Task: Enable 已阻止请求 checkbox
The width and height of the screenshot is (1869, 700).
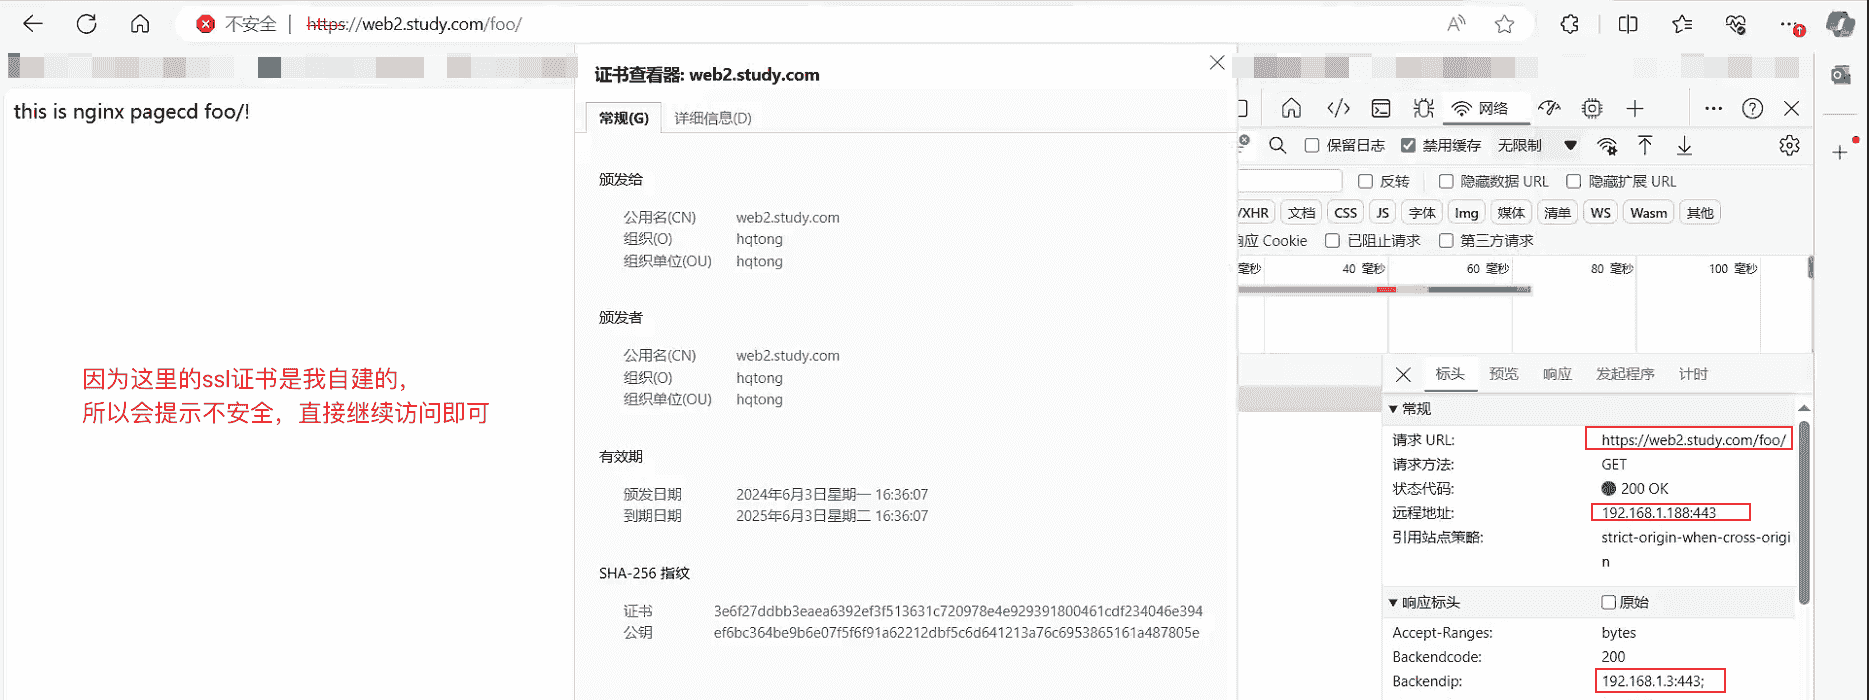Action: (x=1332, y=240)
